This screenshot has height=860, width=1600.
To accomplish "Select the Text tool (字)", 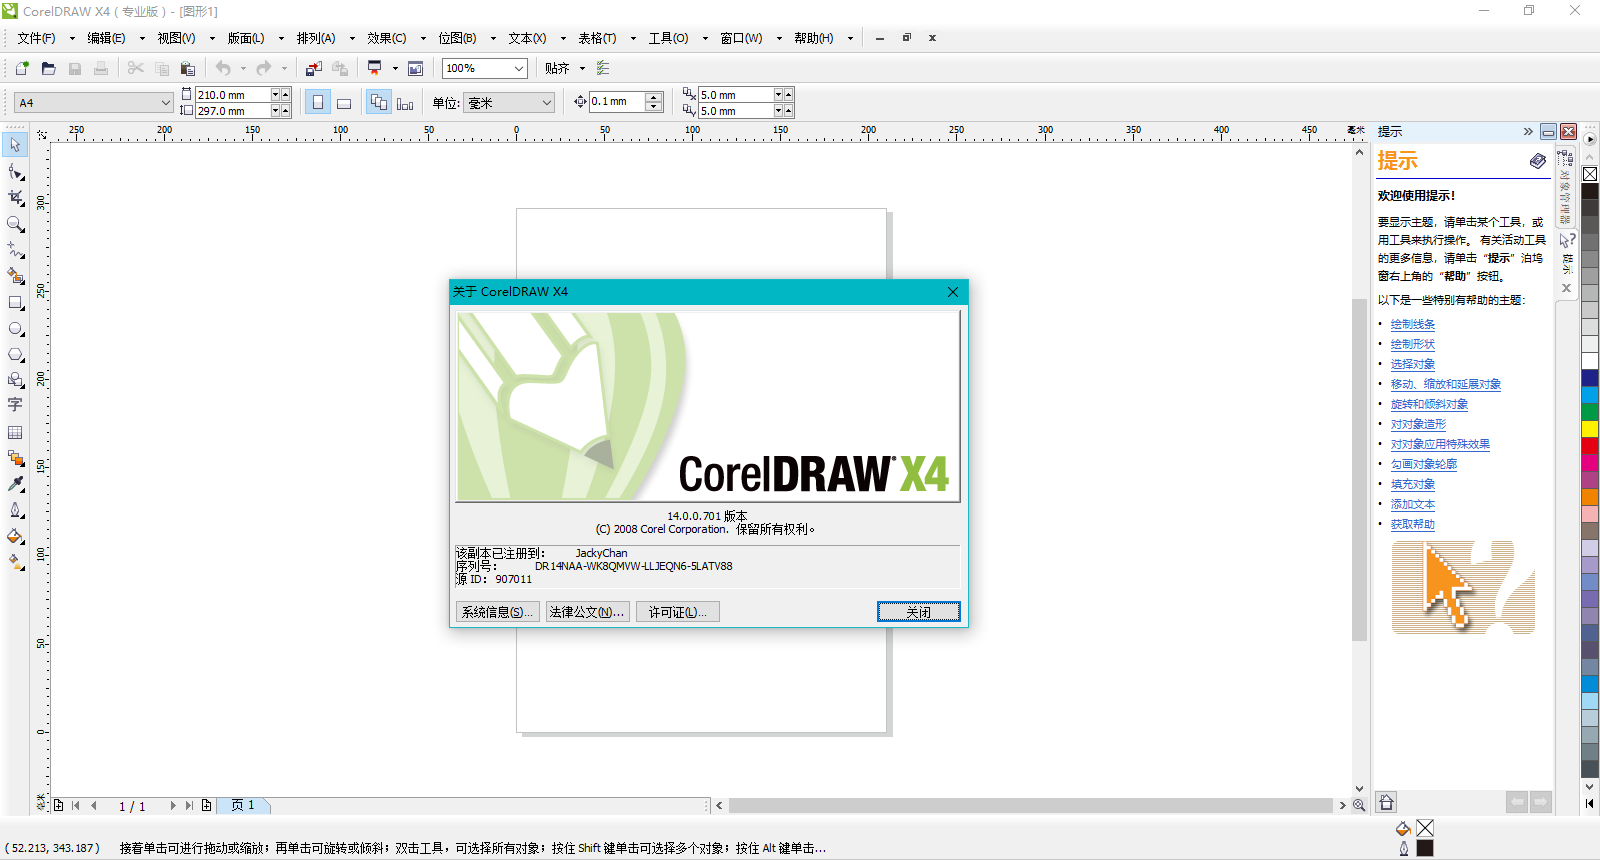I will point(15,406).
